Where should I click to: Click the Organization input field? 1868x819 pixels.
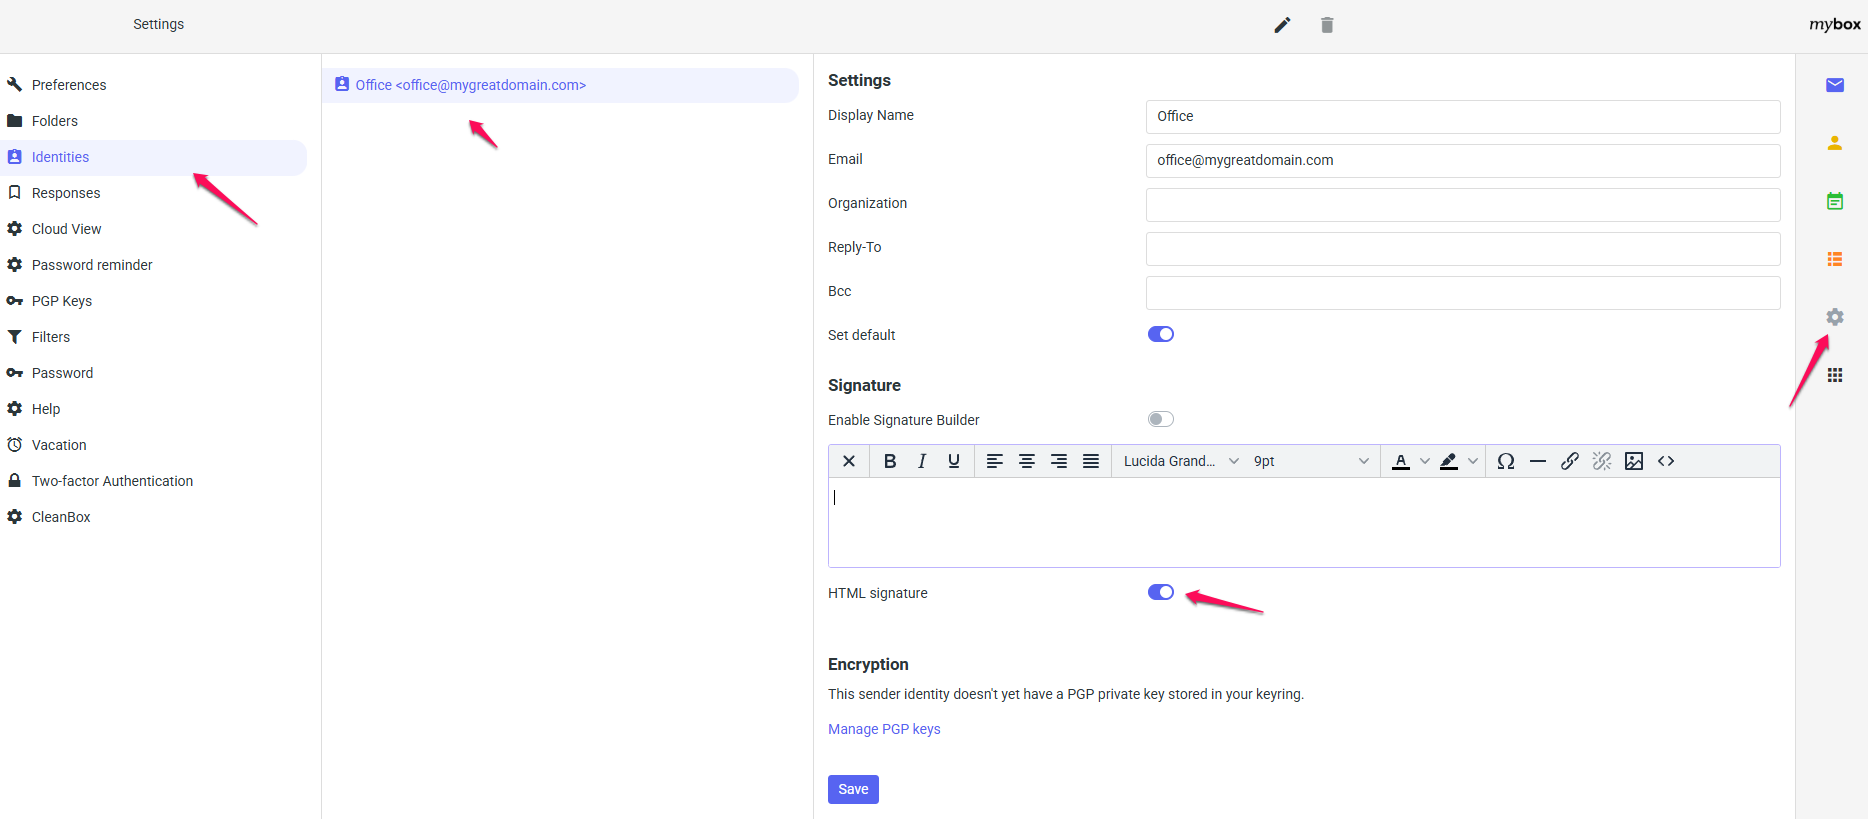(x=1463, y=204)
